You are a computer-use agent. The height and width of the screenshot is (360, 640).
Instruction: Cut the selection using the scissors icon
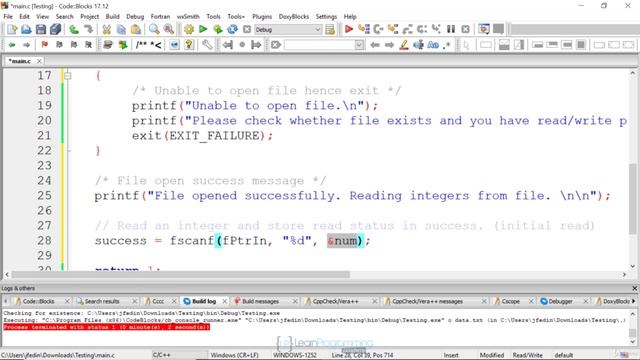107,29
